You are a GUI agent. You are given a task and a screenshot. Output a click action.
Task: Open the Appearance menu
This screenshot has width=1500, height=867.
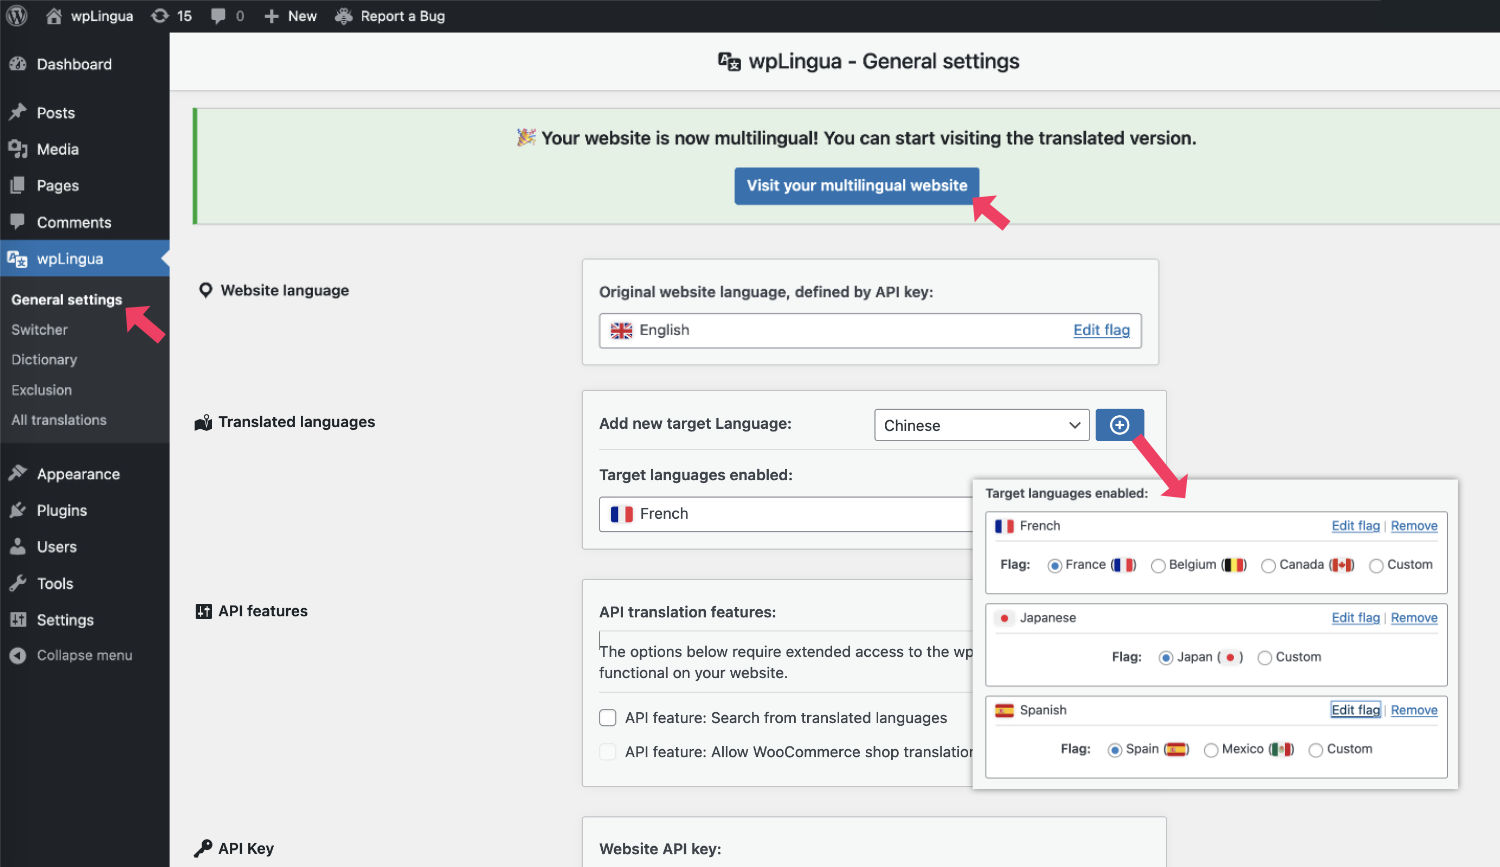click(78, 474)
